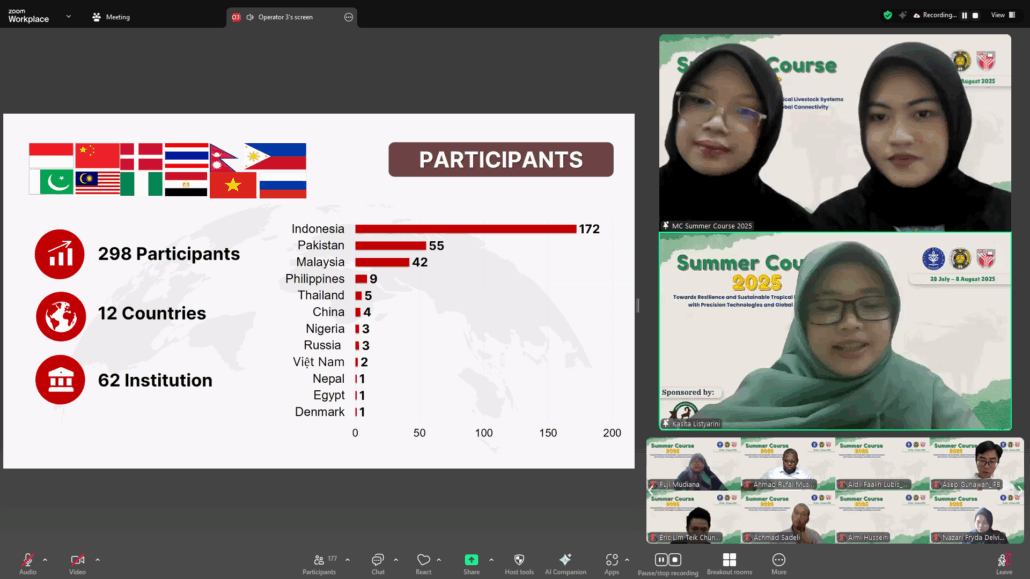This screenshot has width=1030, height=579.
Task: Click the React heart icon
Action: pyautogui.click(x=423, y=561)
